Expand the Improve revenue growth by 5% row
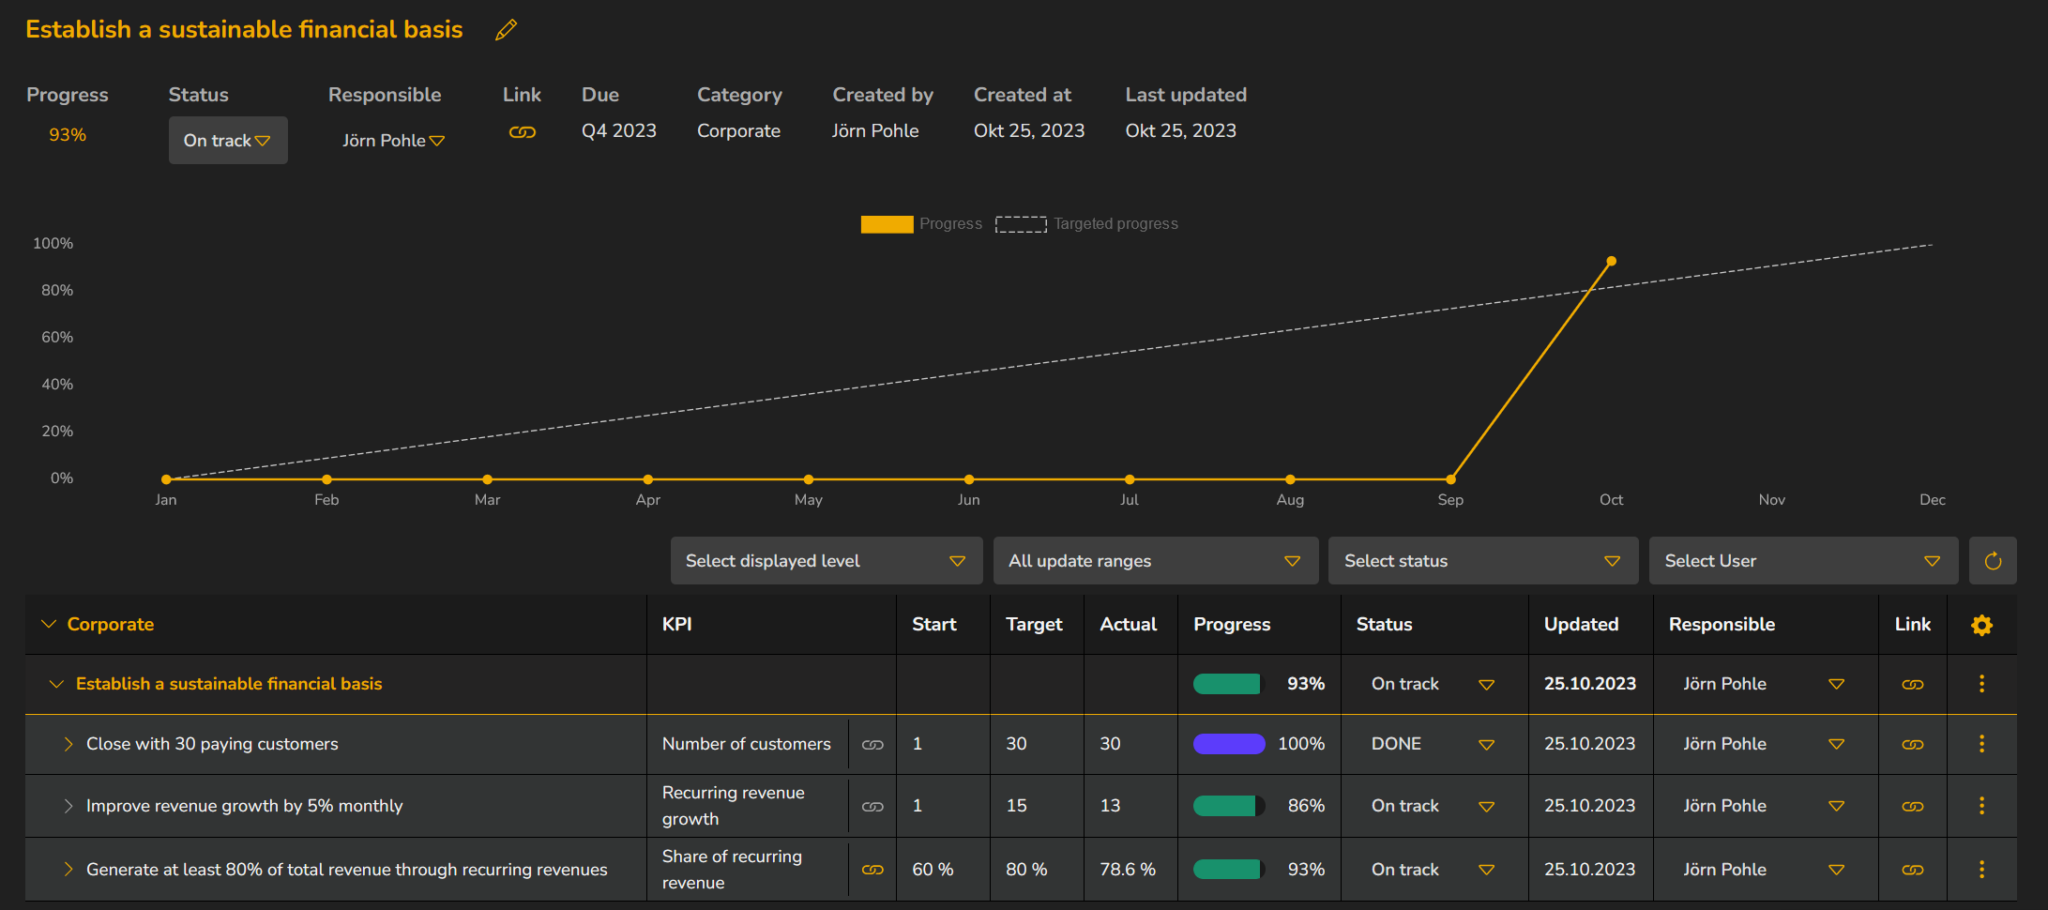The width and height of the screenshot is (2048, 910). pos(68,806)
